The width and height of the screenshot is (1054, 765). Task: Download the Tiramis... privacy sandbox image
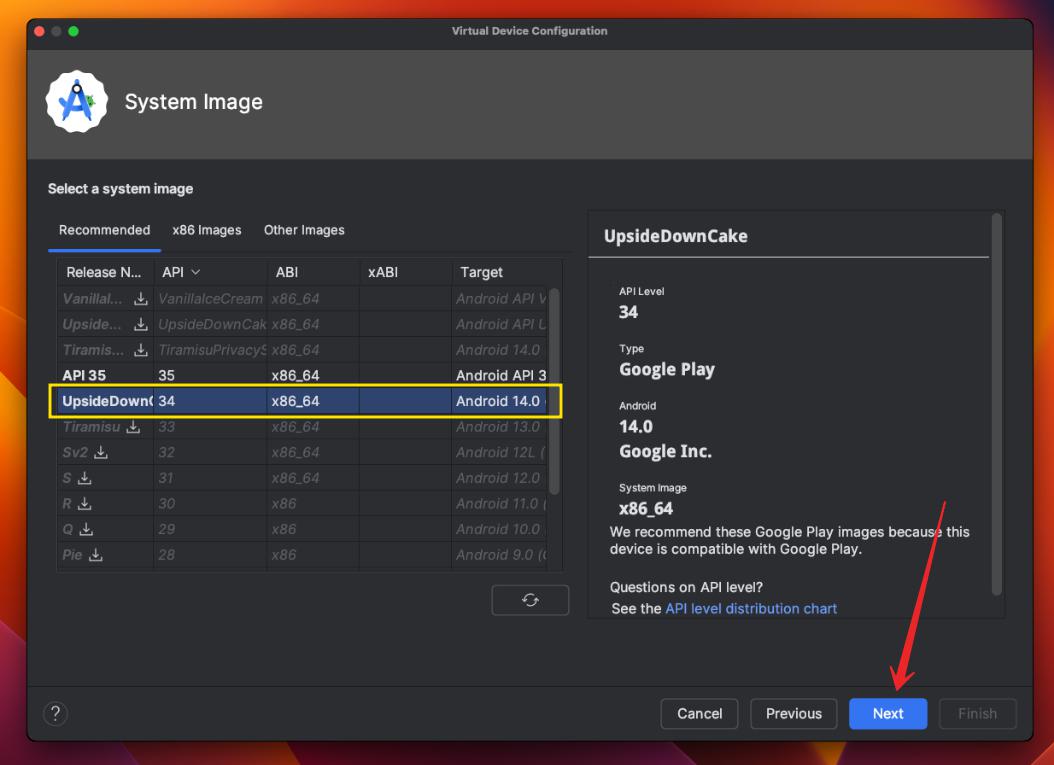point(140,350)
